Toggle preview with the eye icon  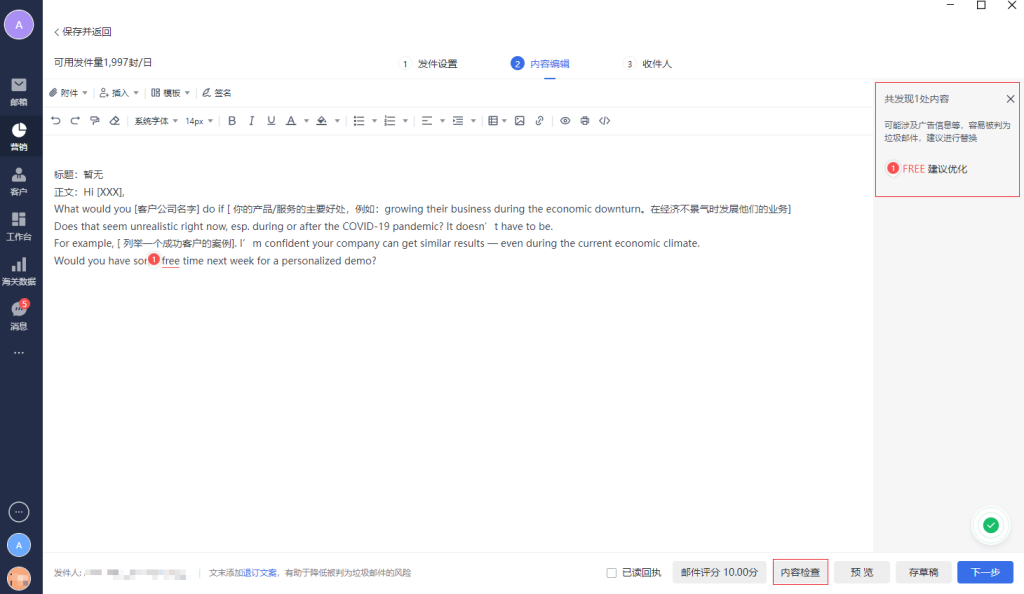tap(565, 121)
